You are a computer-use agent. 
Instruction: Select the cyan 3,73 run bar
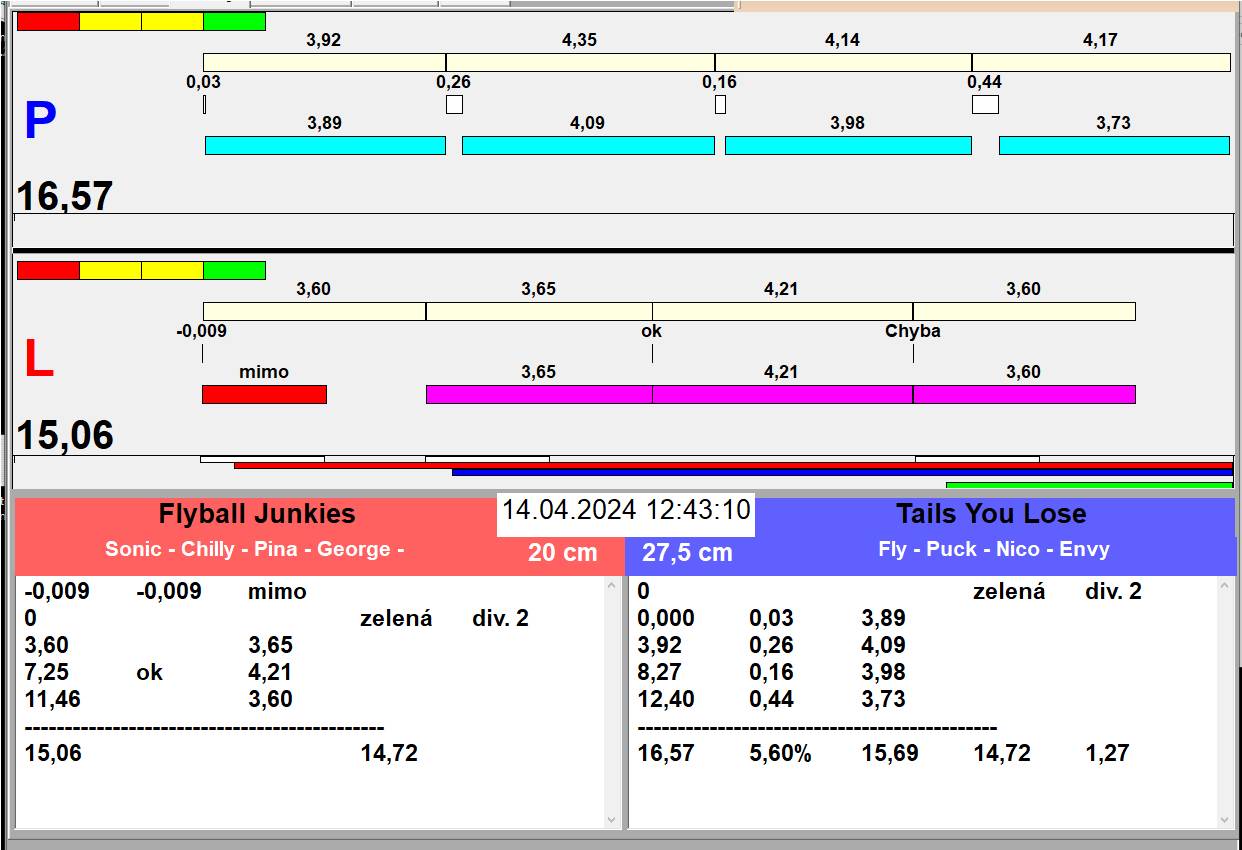[x=1114, y=145]
